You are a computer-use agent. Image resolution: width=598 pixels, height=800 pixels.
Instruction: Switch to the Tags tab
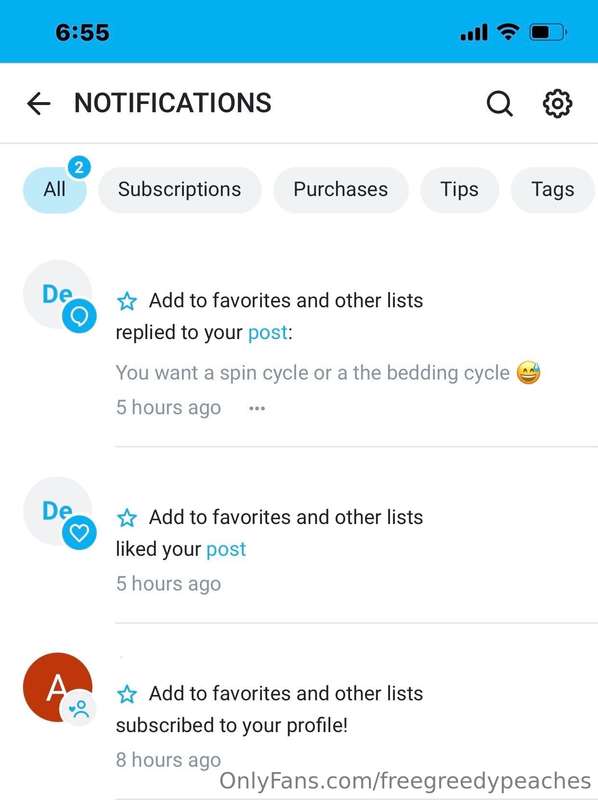(x=553, y=189)
